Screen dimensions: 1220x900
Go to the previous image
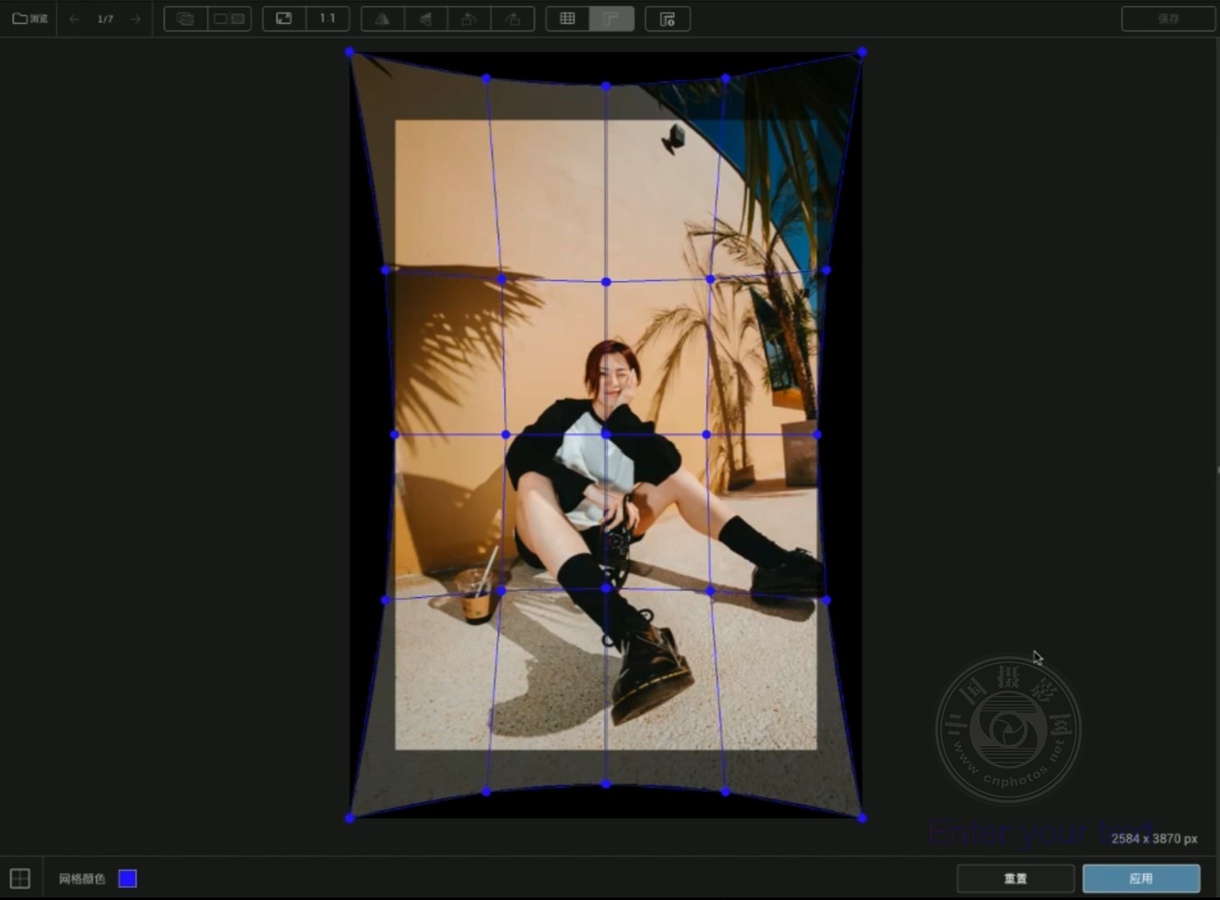pos(75,19)
